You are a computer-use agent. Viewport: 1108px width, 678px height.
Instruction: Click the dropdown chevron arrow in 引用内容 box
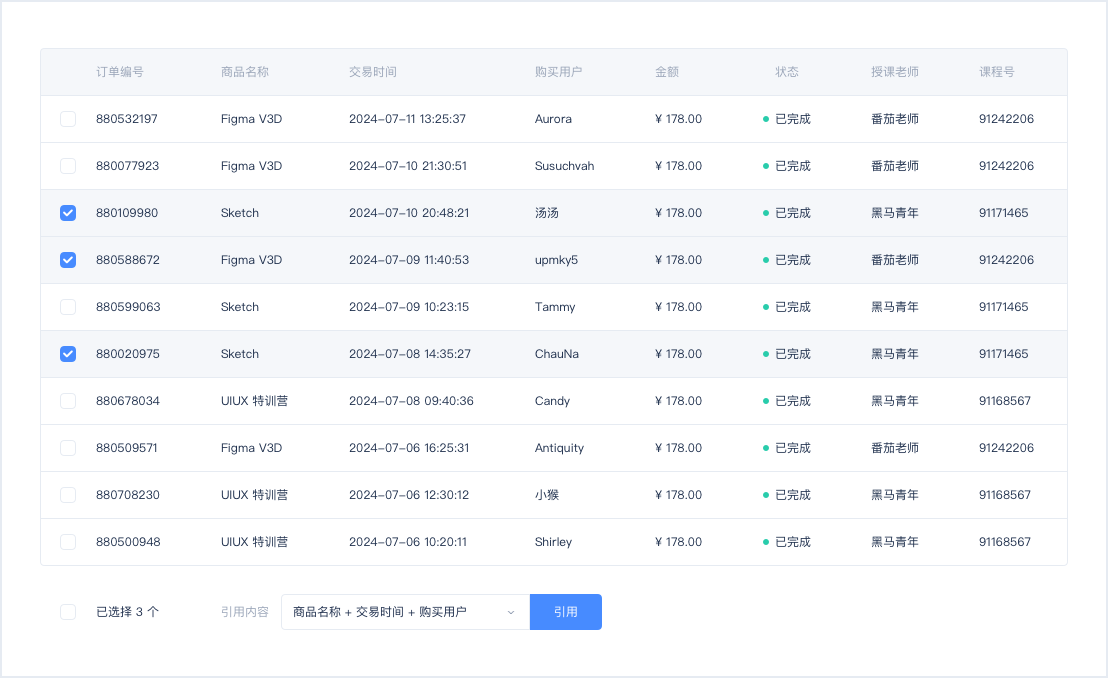[x=511, y=612]
